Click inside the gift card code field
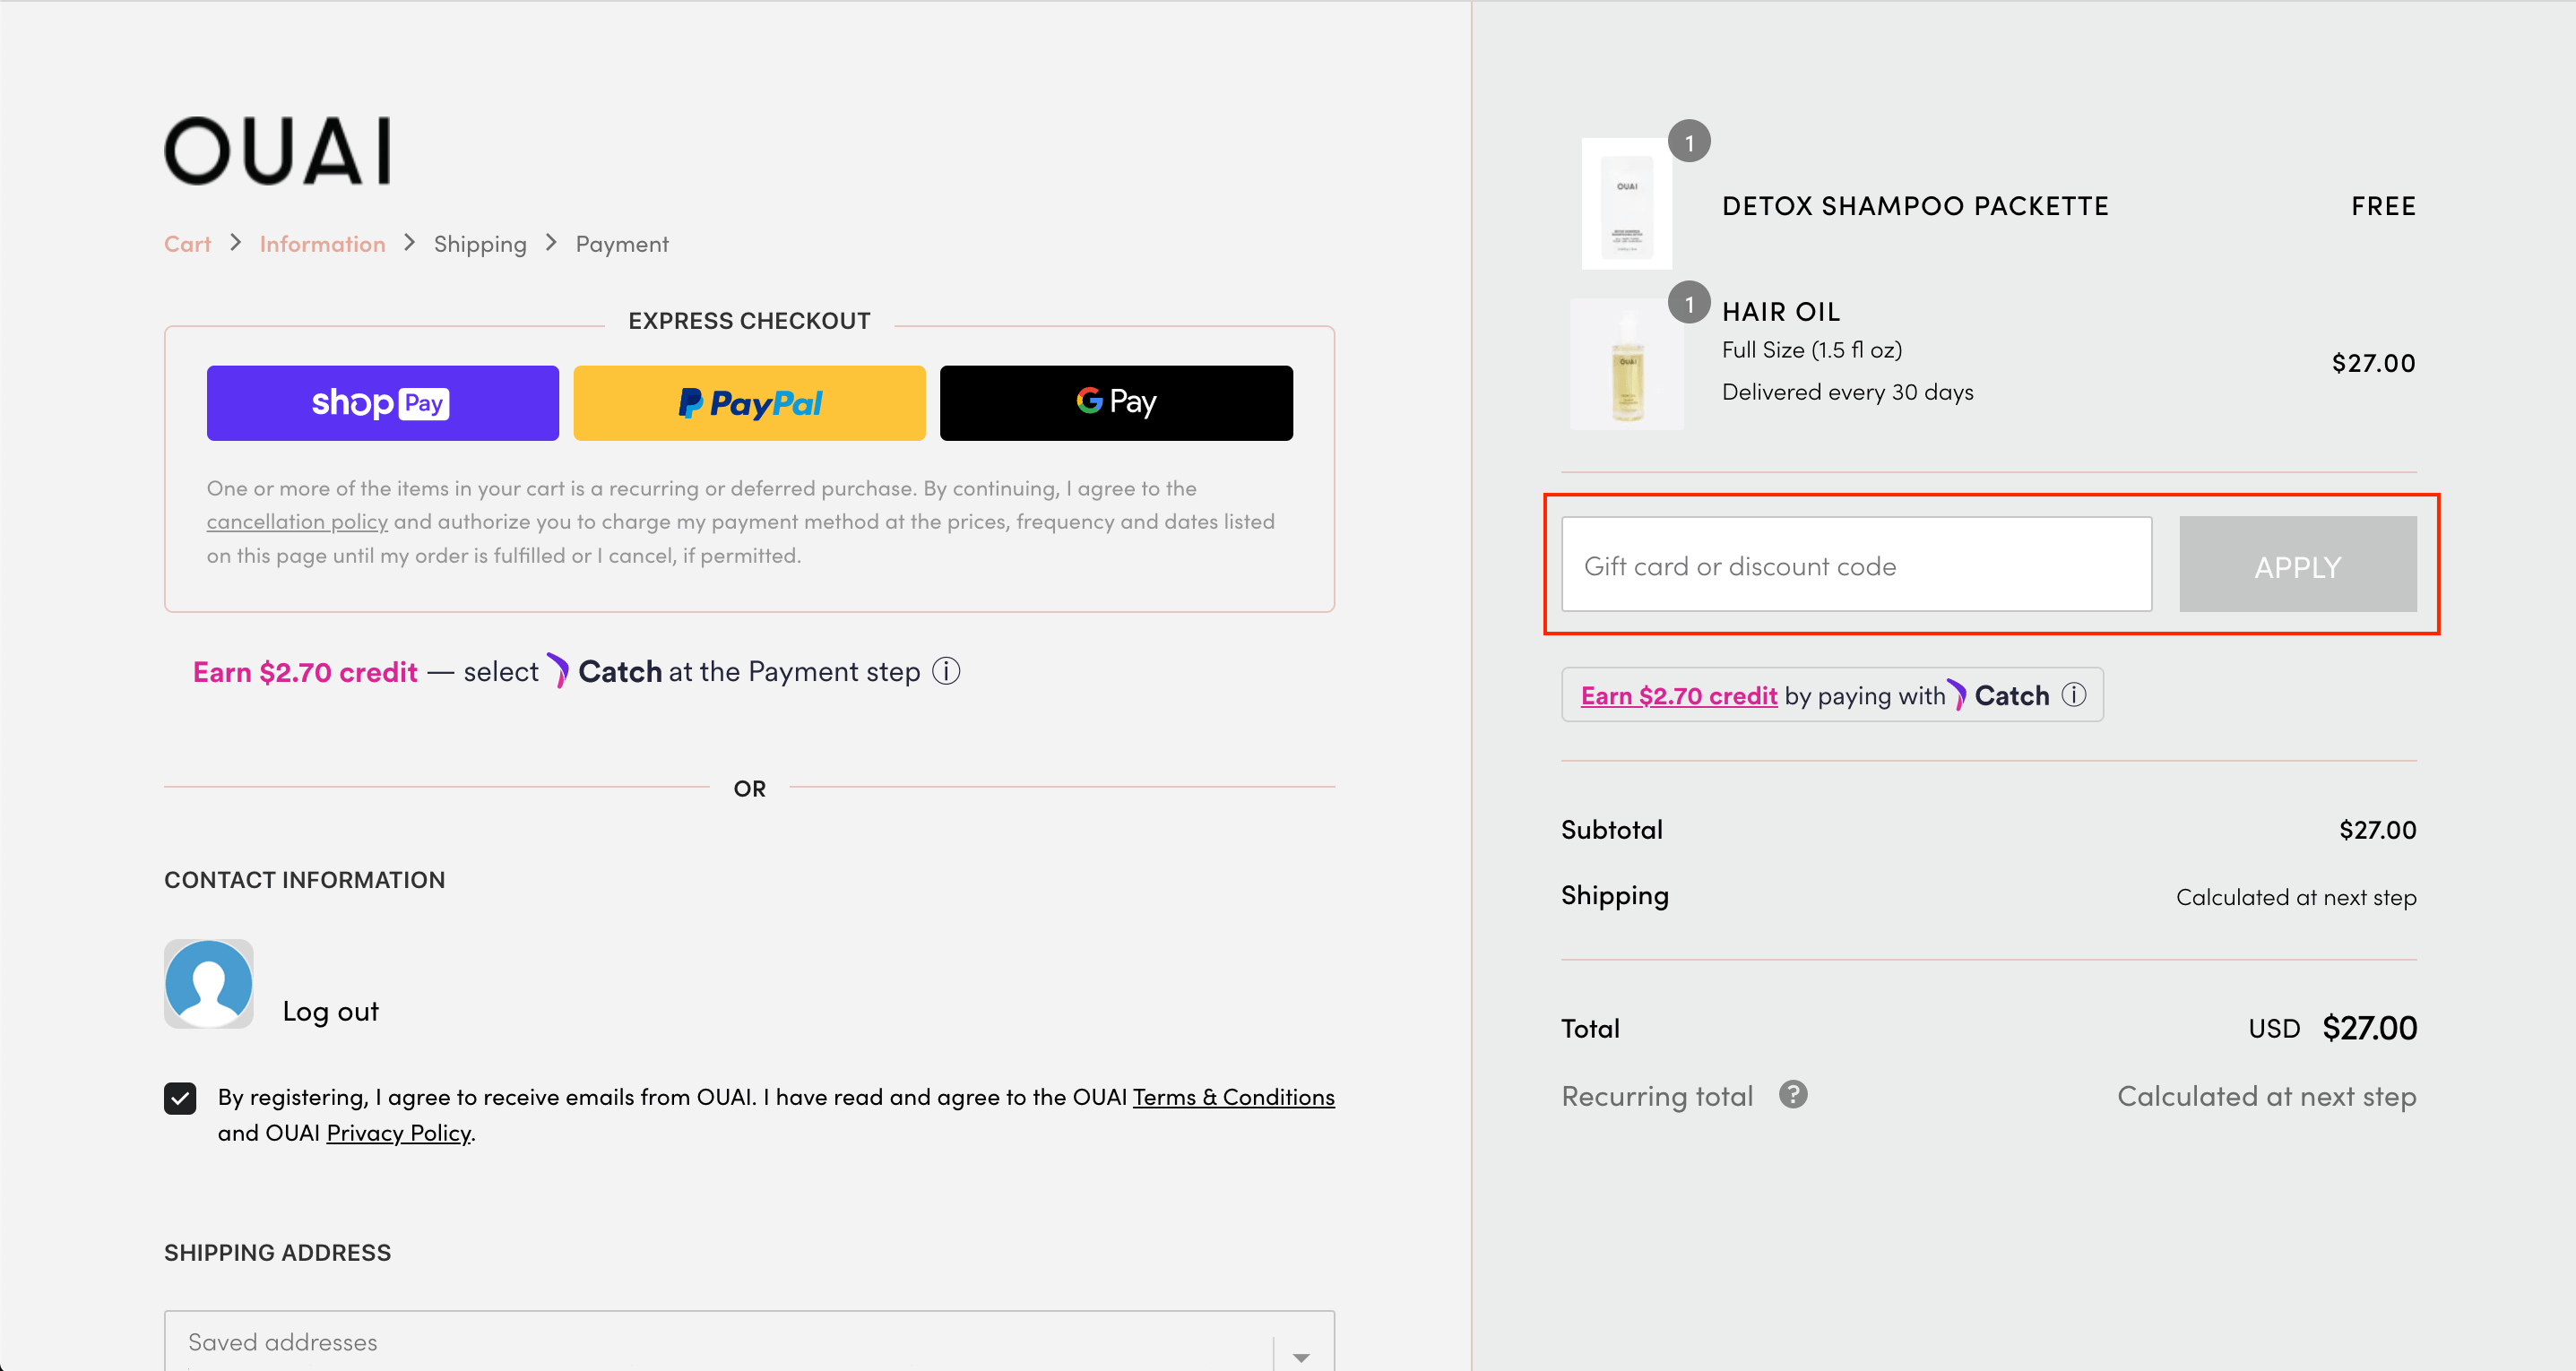 (1855, 564)
